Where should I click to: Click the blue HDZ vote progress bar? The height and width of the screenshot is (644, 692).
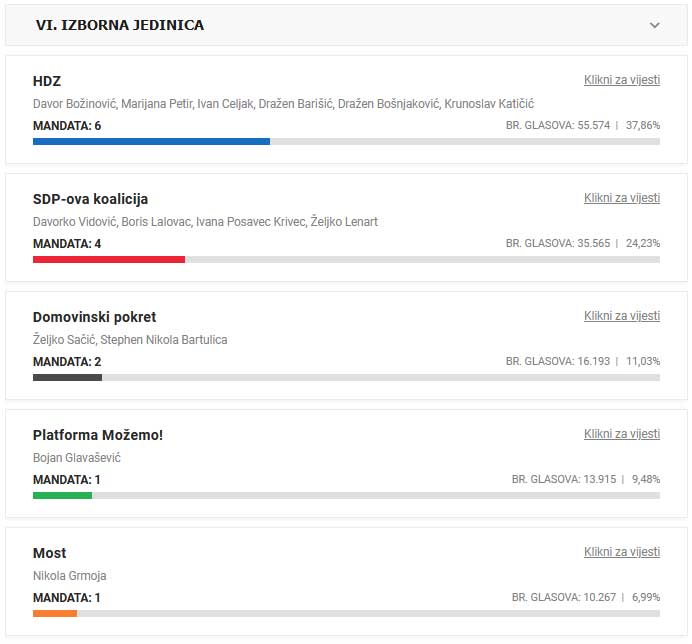(x=151, y=142)
